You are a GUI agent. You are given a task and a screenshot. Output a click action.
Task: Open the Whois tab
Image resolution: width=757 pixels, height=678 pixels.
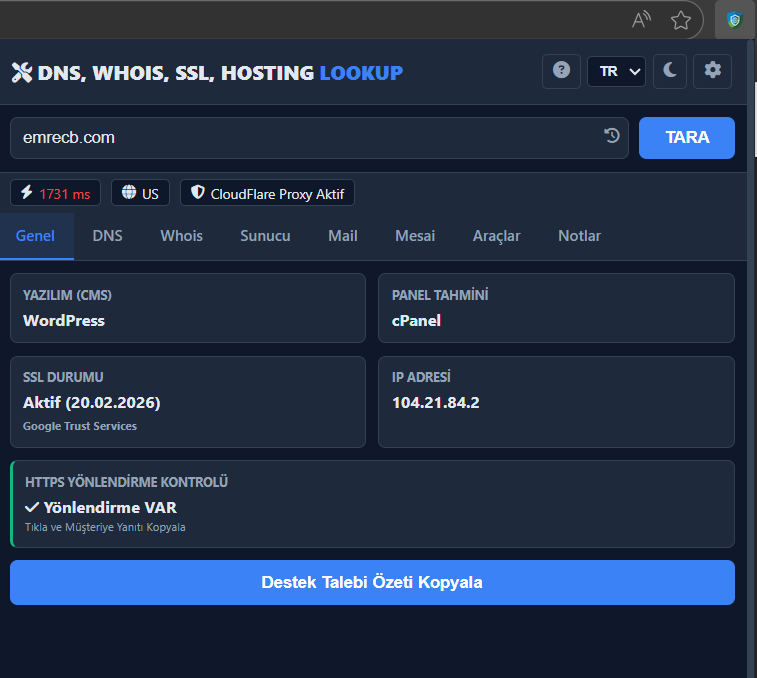tap(182, 236)
